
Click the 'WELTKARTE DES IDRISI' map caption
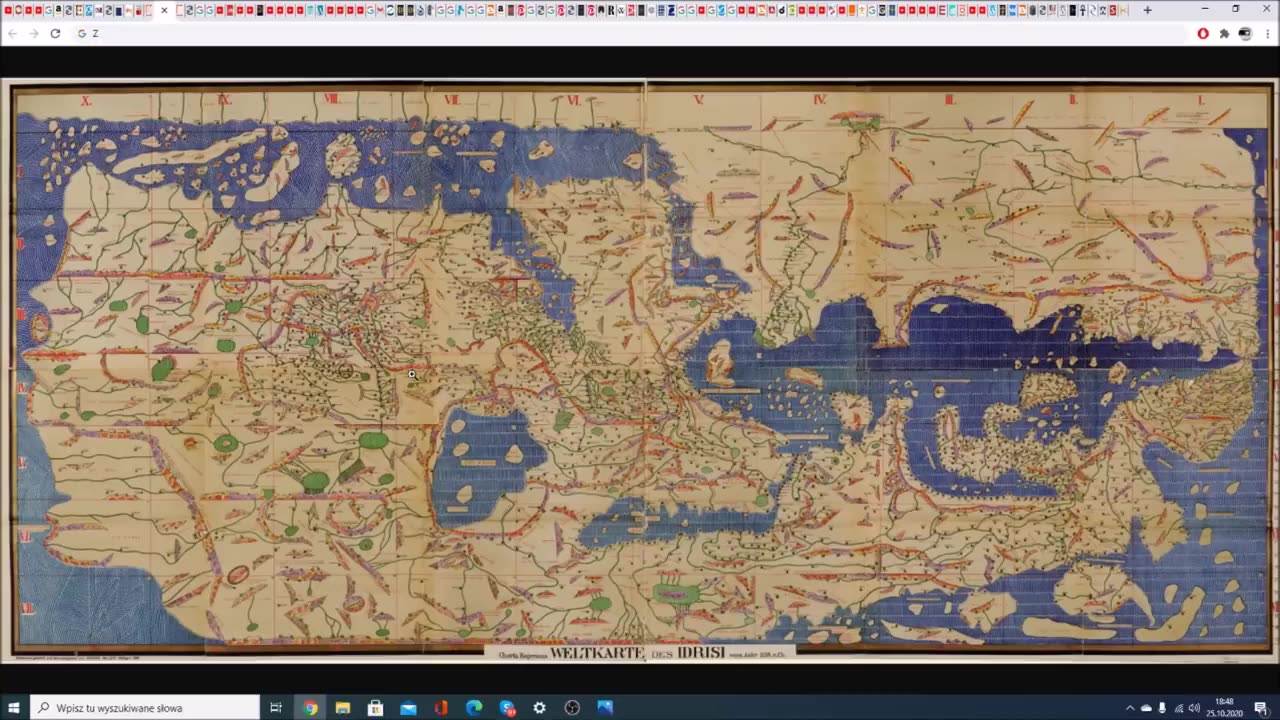tap(640, 652)
